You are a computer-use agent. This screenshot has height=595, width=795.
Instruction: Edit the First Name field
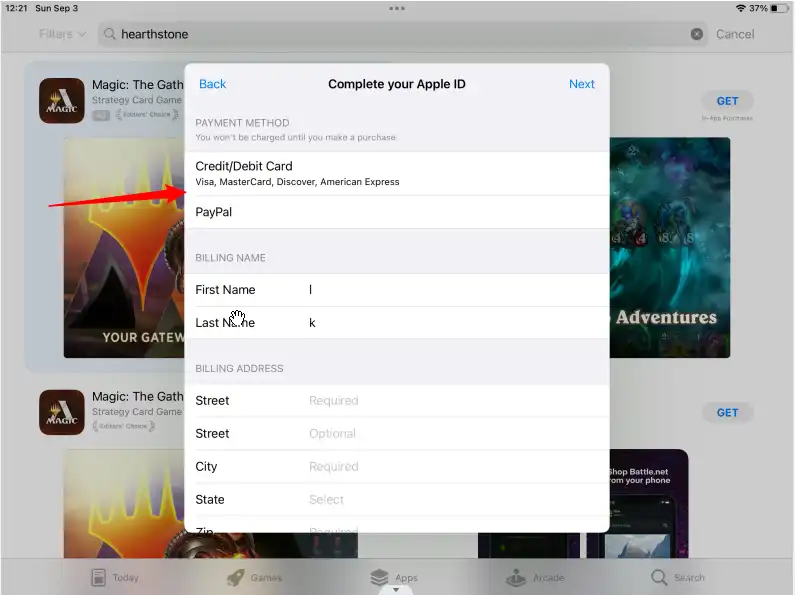click(x=450, y=290)
